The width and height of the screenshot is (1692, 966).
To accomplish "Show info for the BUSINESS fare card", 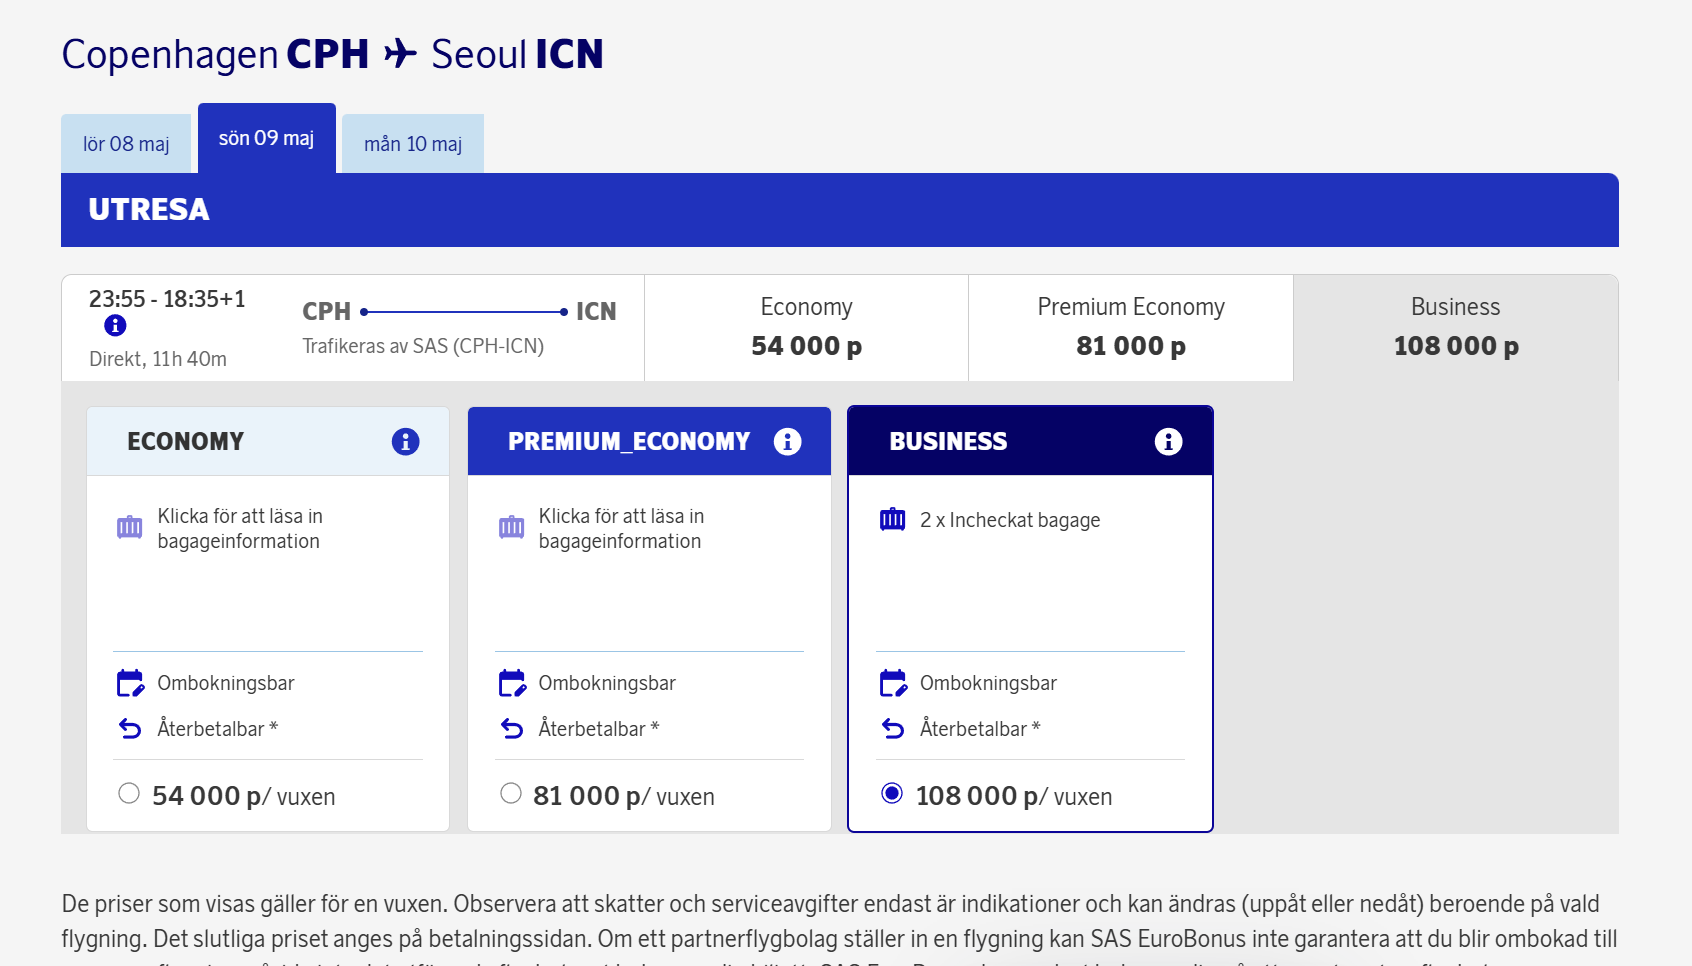I will 1168,441.
